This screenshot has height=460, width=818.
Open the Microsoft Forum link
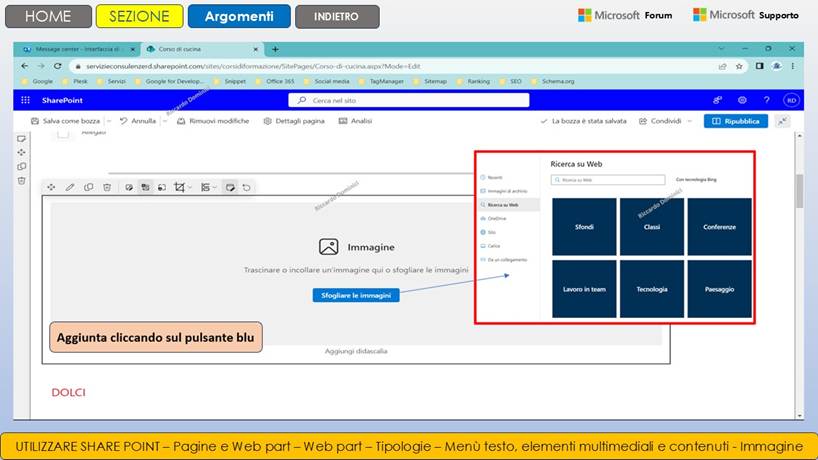(625, 15)
